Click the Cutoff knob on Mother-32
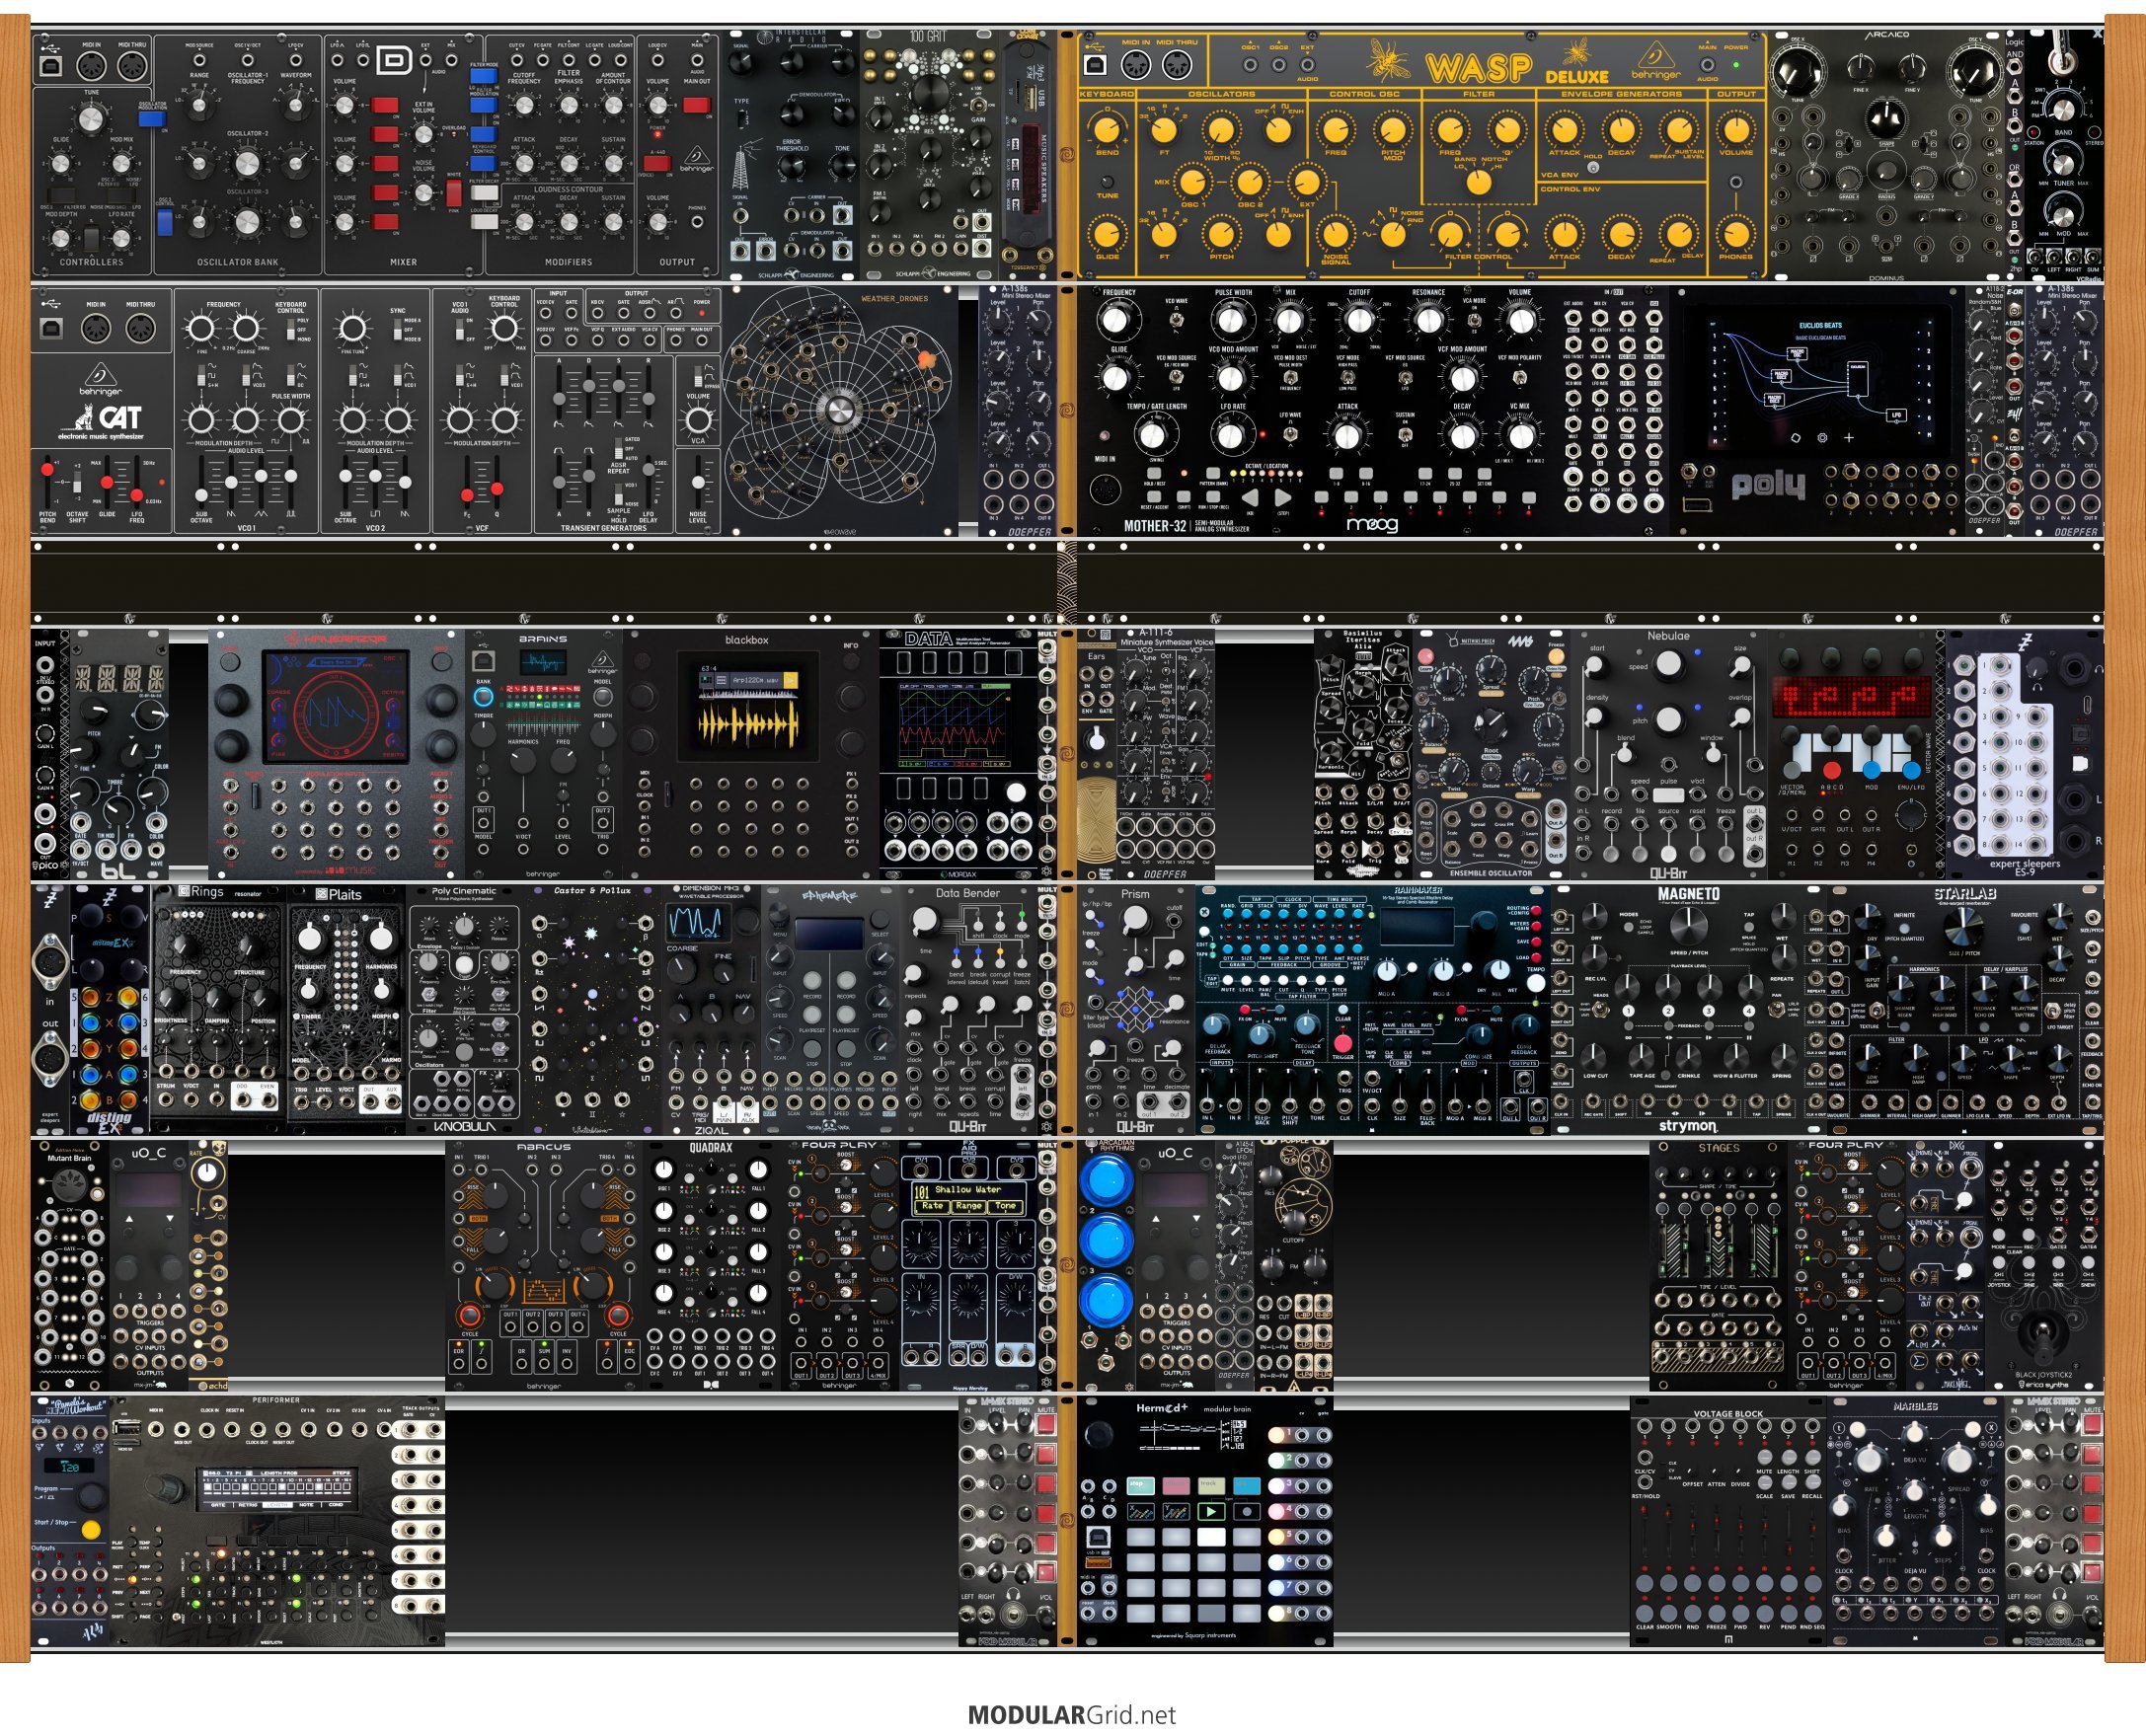Screen dimensions: 2146x1736 click(x=1359, y=320)
